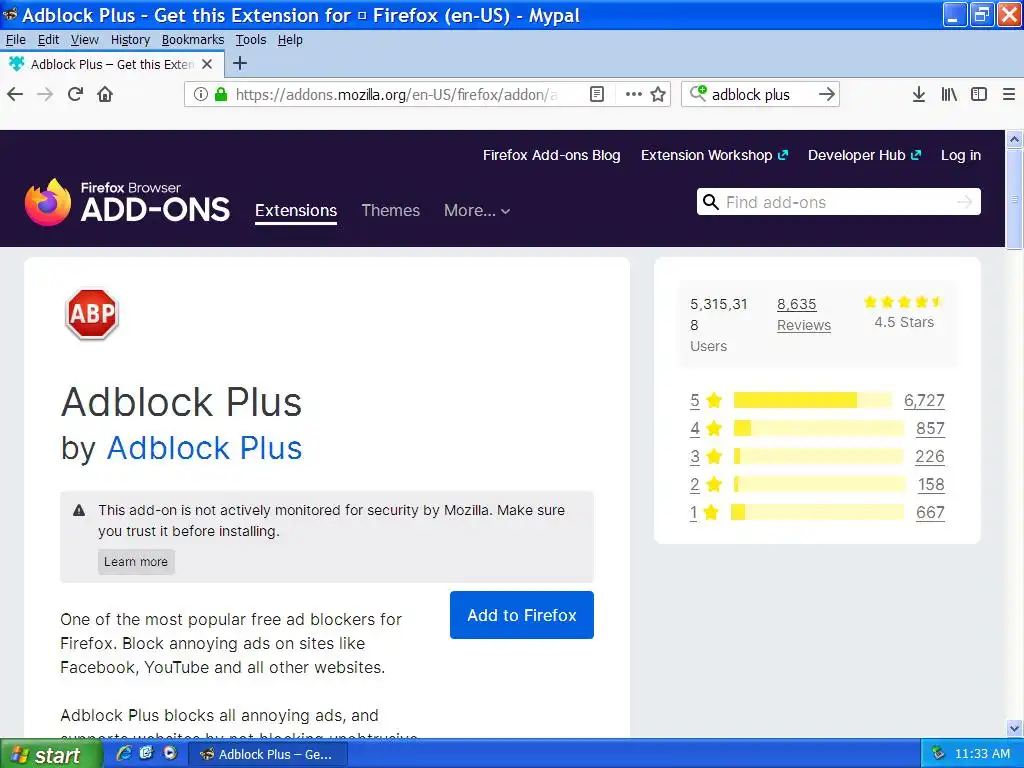Click the search engine magnifier icon

coord(697,93)
